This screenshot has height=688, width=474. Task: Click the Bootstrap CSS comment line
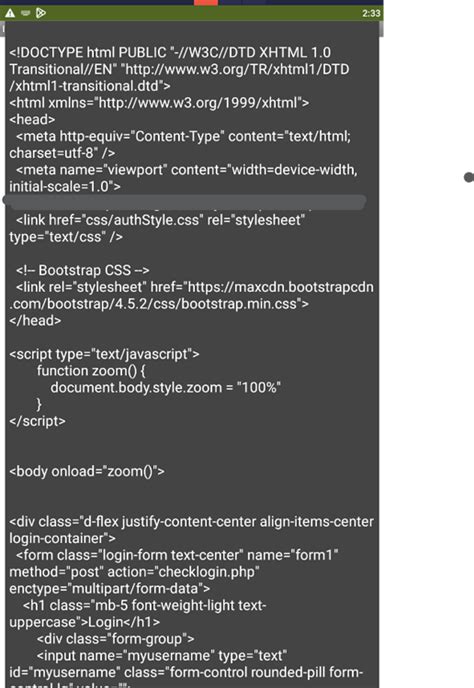83,270
